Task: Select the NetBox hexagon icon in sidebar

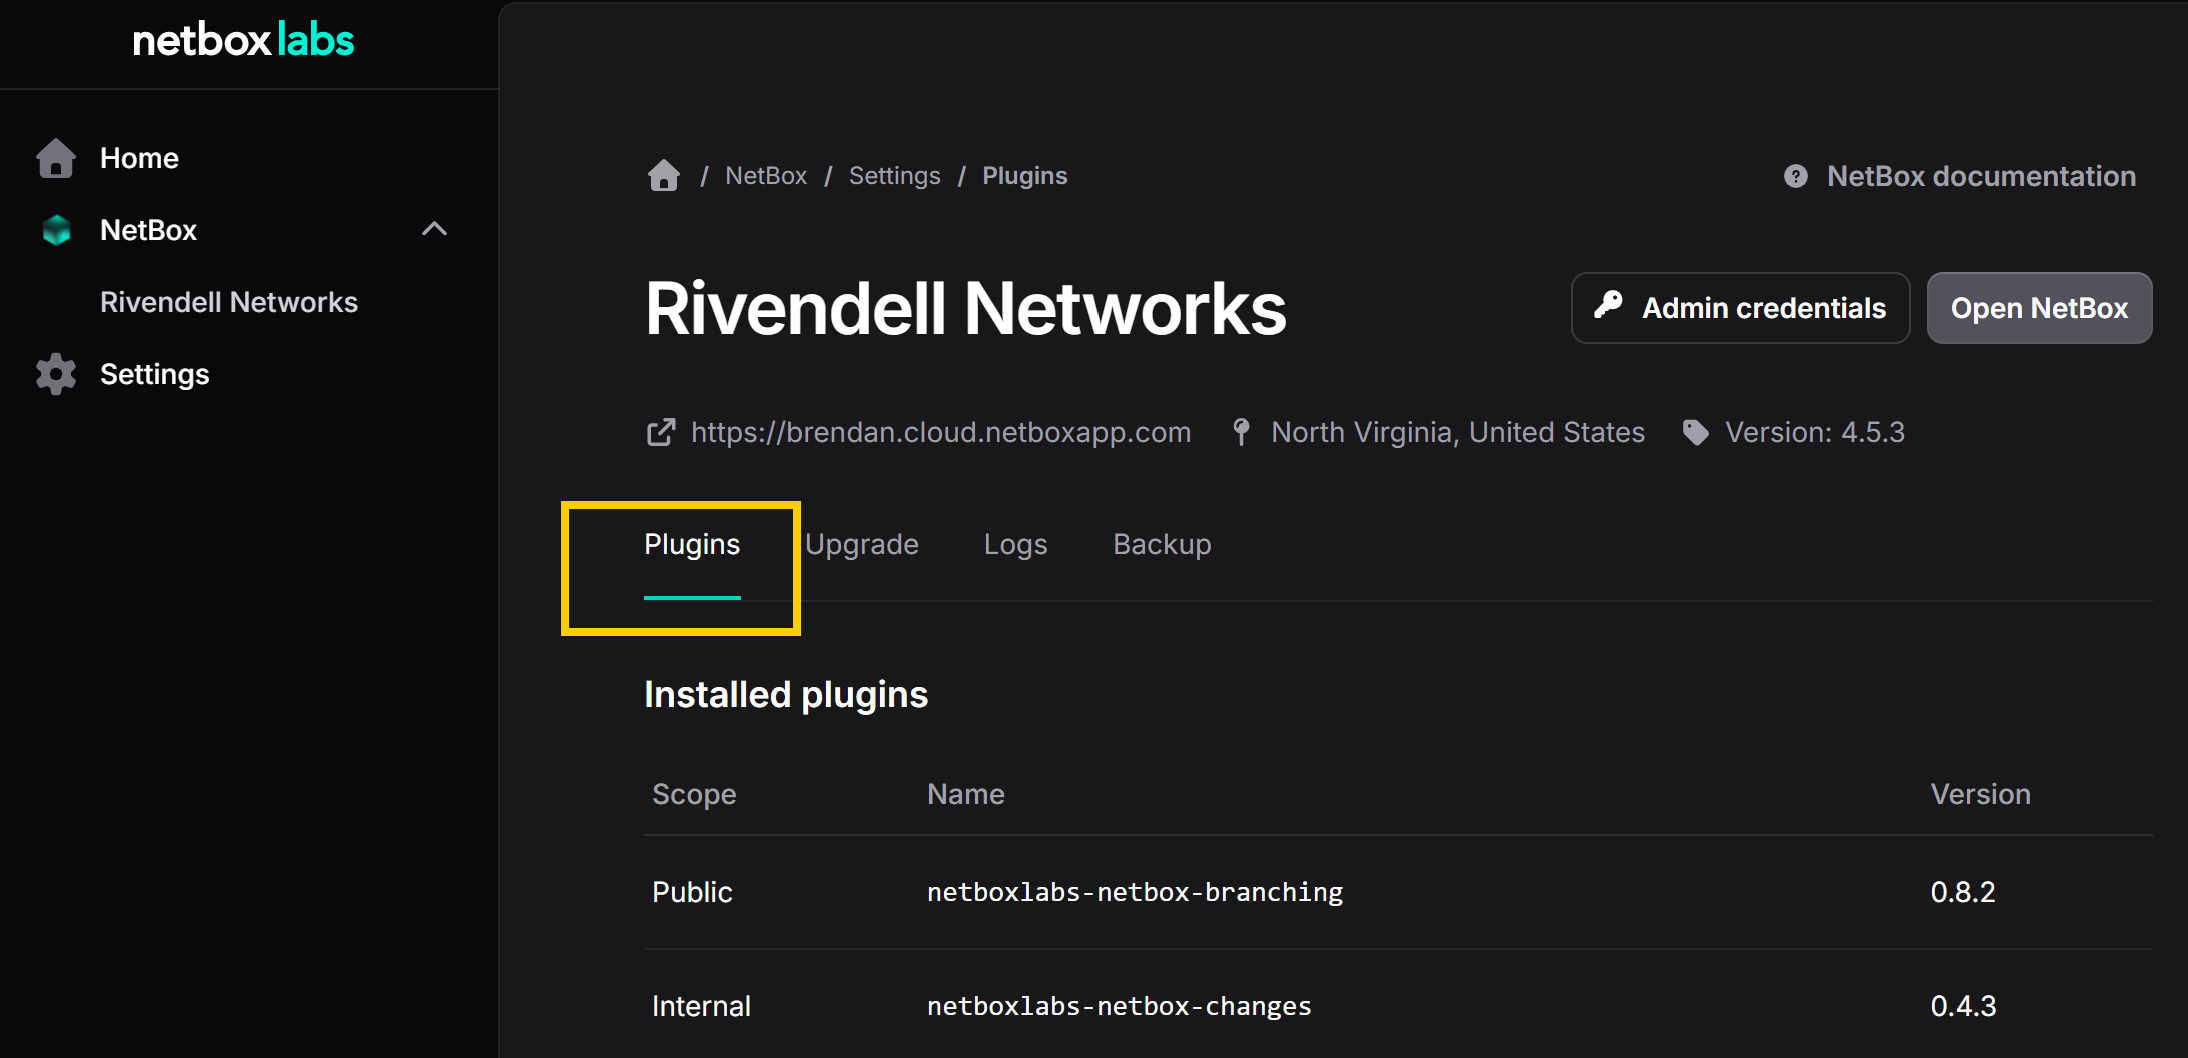Action: pyautogui.click(x=56, y=230)
